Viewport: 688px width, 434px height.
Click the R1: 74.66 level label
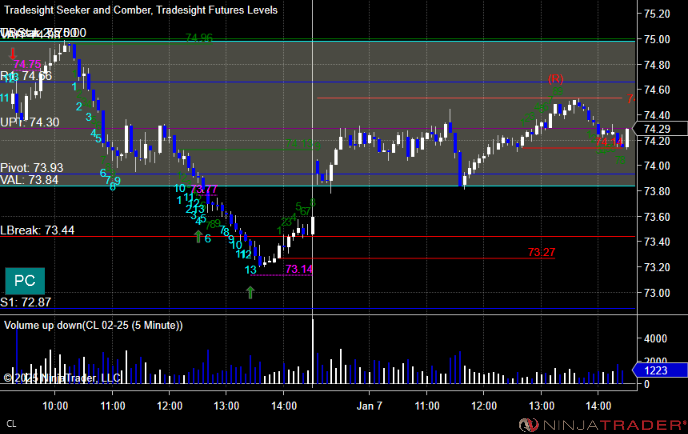(26, 76)
